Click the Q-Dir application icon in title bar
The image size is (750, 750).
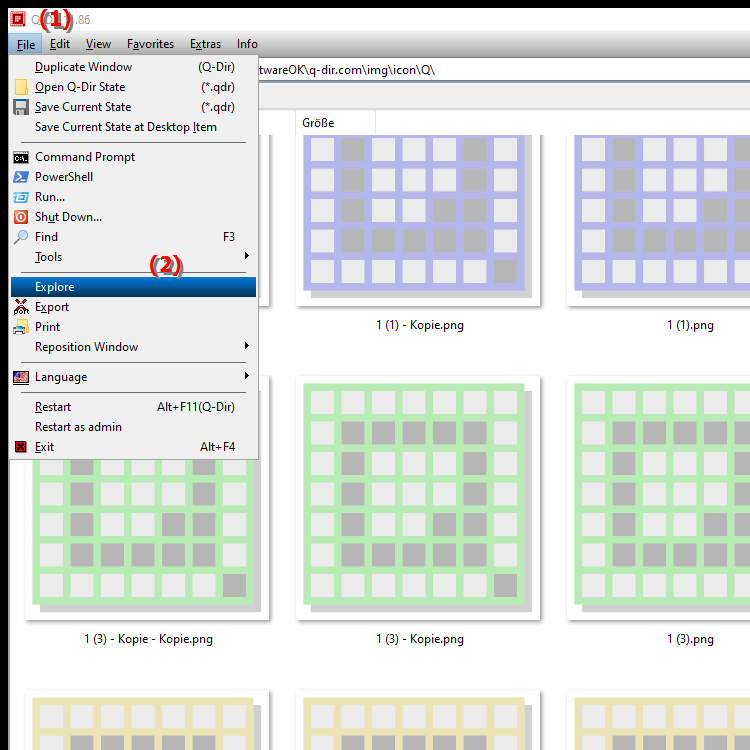[x=18, y=19]
